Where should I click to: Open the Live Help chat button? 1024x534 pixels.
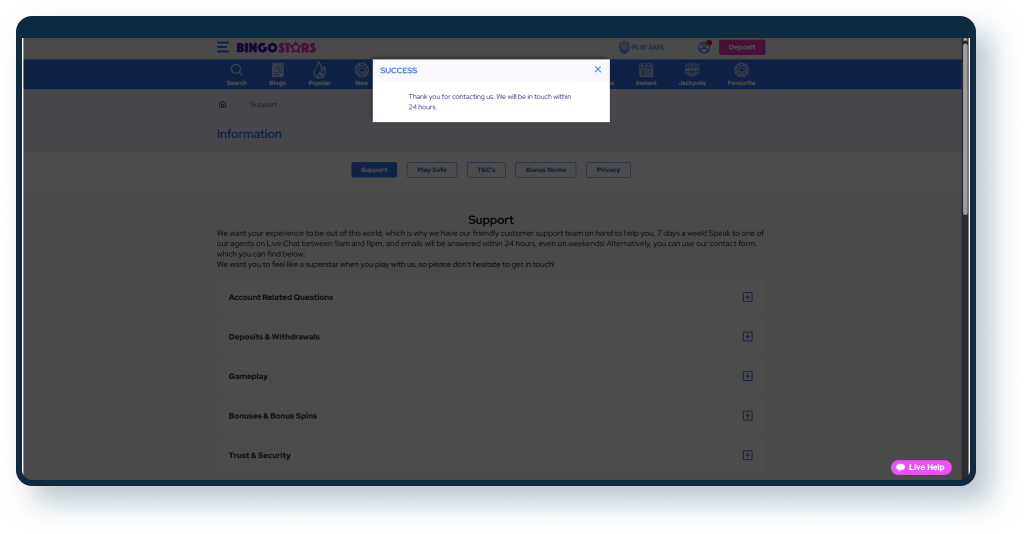coord(921,467)
